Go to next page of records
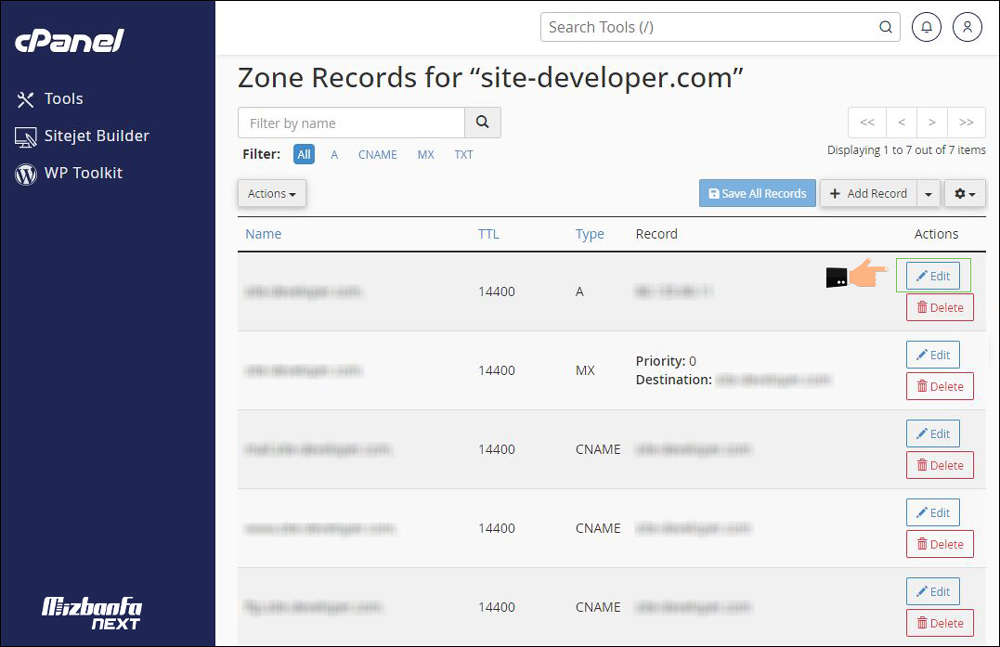1000x647 pixels. tap(932, 123)
